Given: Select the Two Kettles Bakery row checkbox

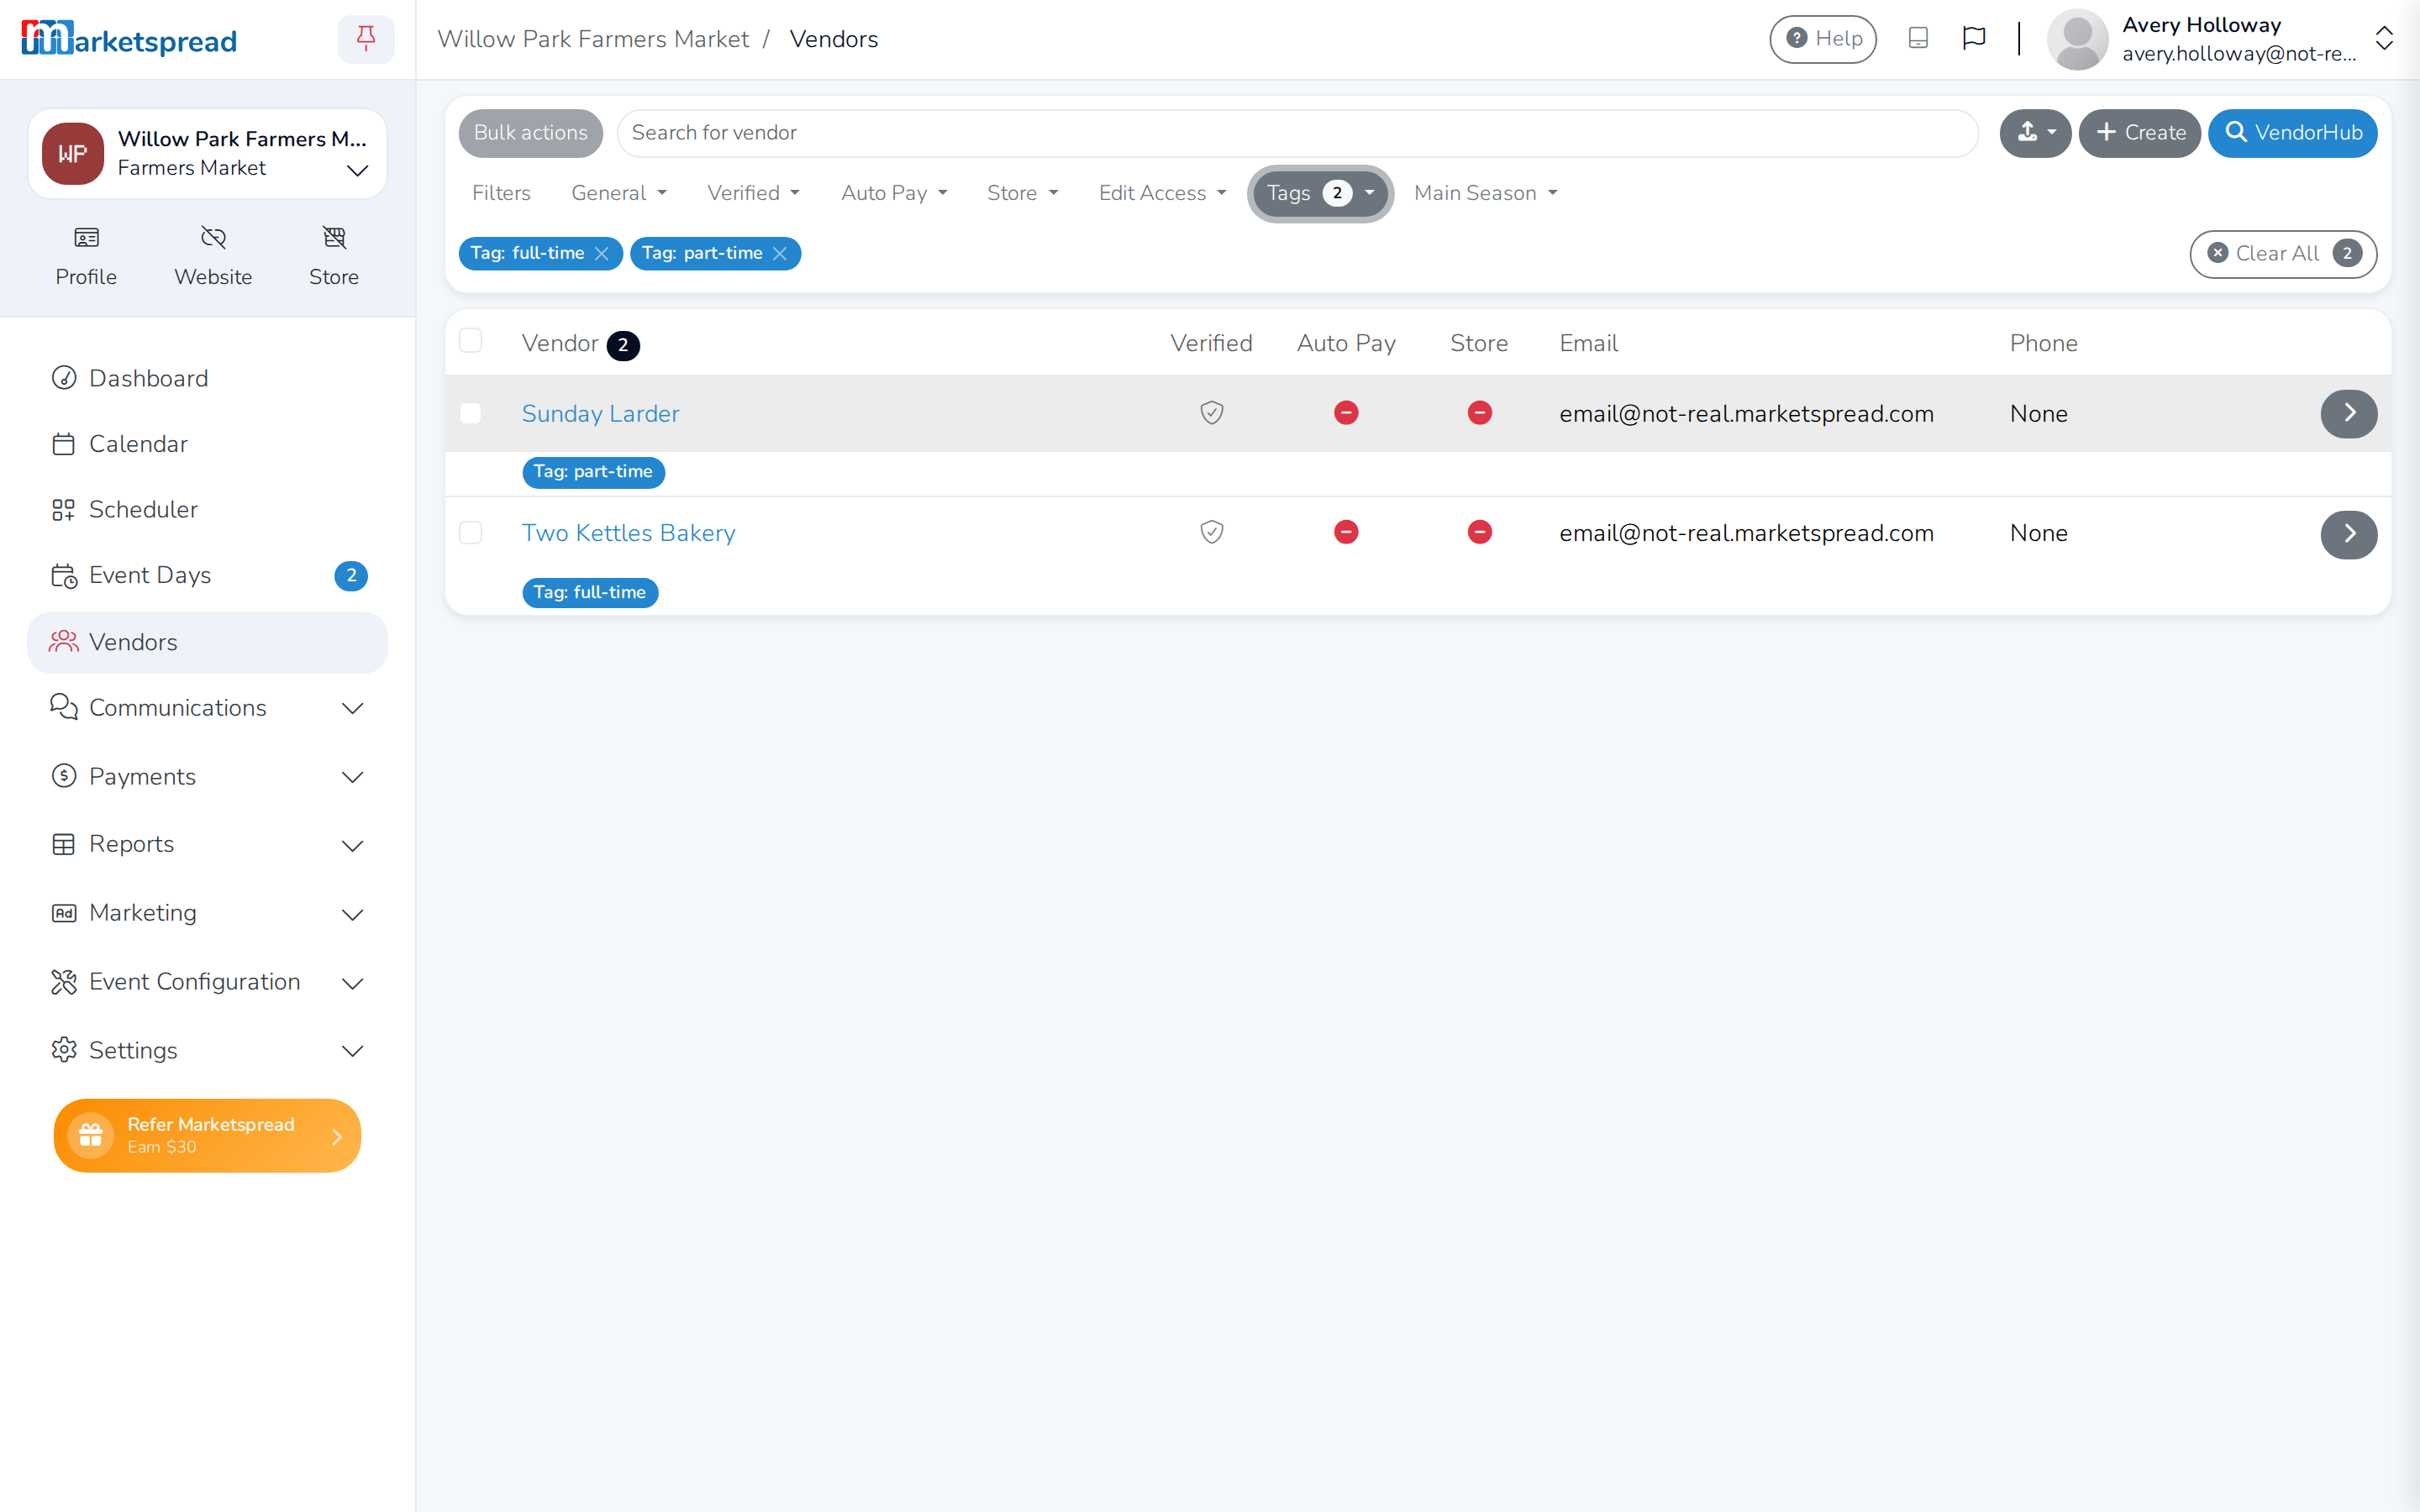Looking at the screenshot, I should point(471,532).
